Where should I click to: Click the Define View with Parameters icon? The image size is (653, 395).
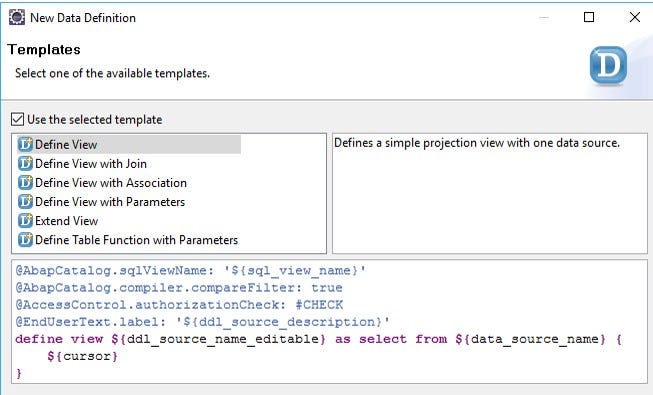[x=25, y=202]
